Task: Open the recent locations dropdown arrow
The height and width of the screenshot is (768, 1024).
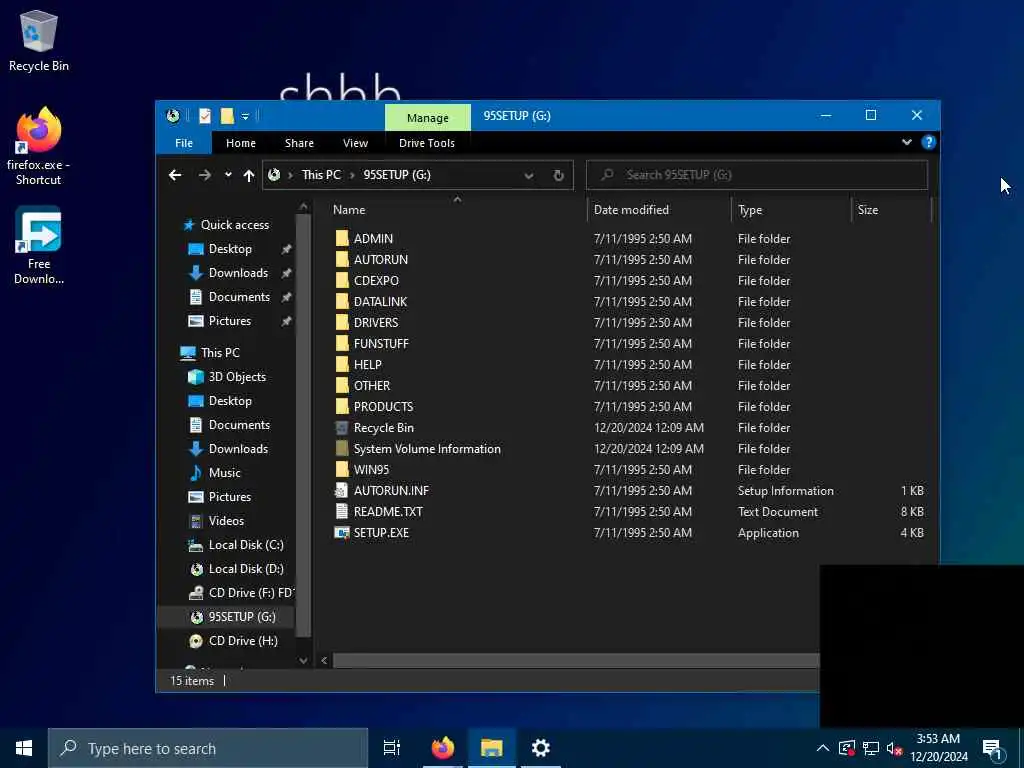Action: pos(228,175)
